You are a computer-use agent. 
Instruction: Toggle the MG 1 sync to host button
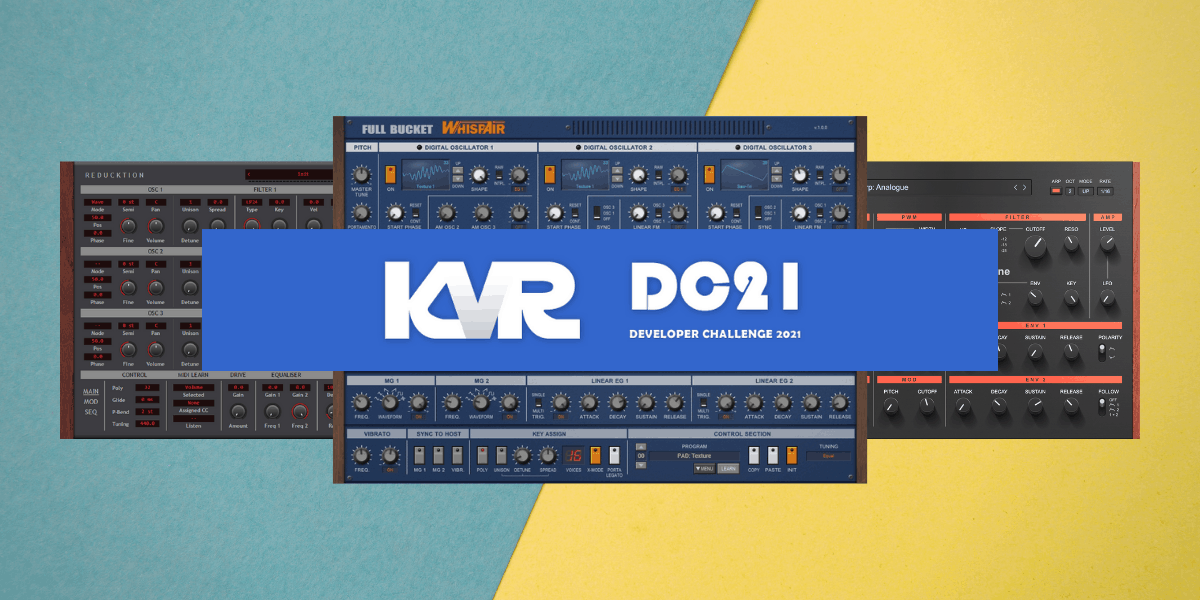click(x=420, y=455)
